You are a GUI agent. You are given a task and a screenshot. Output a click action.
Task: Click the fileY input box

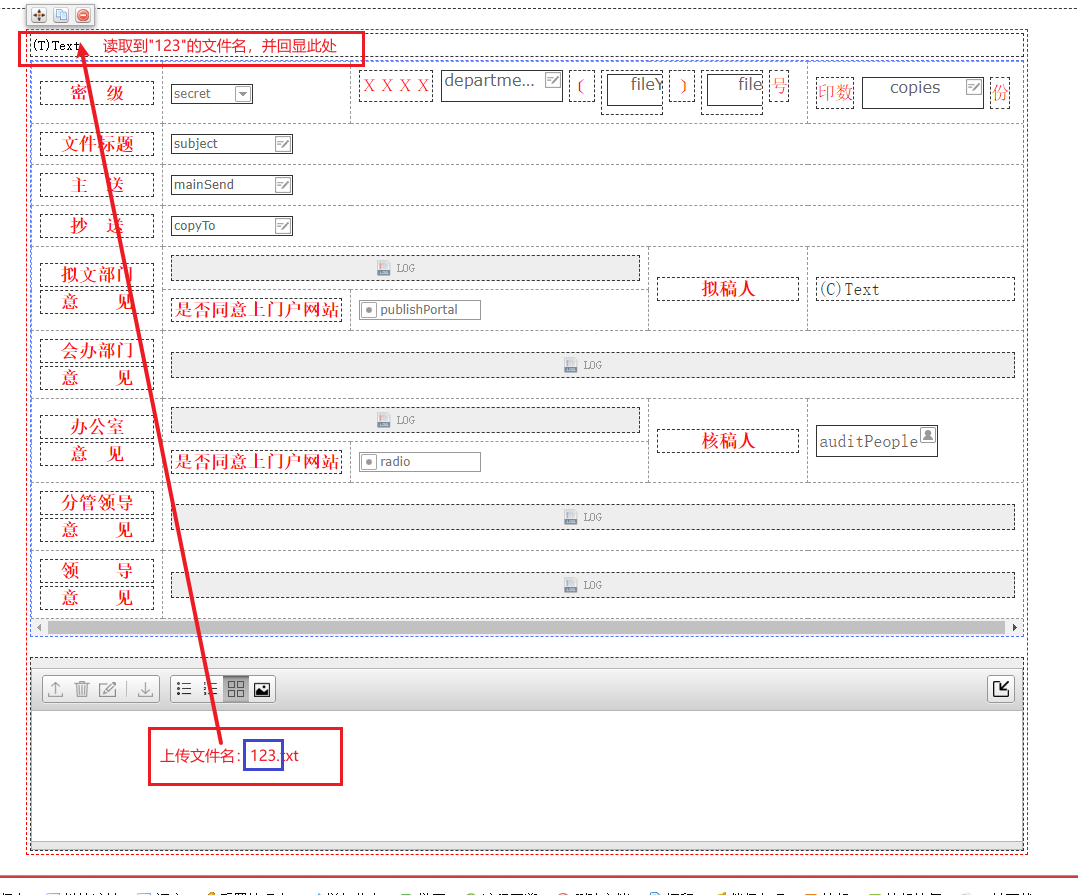(635, 89)
